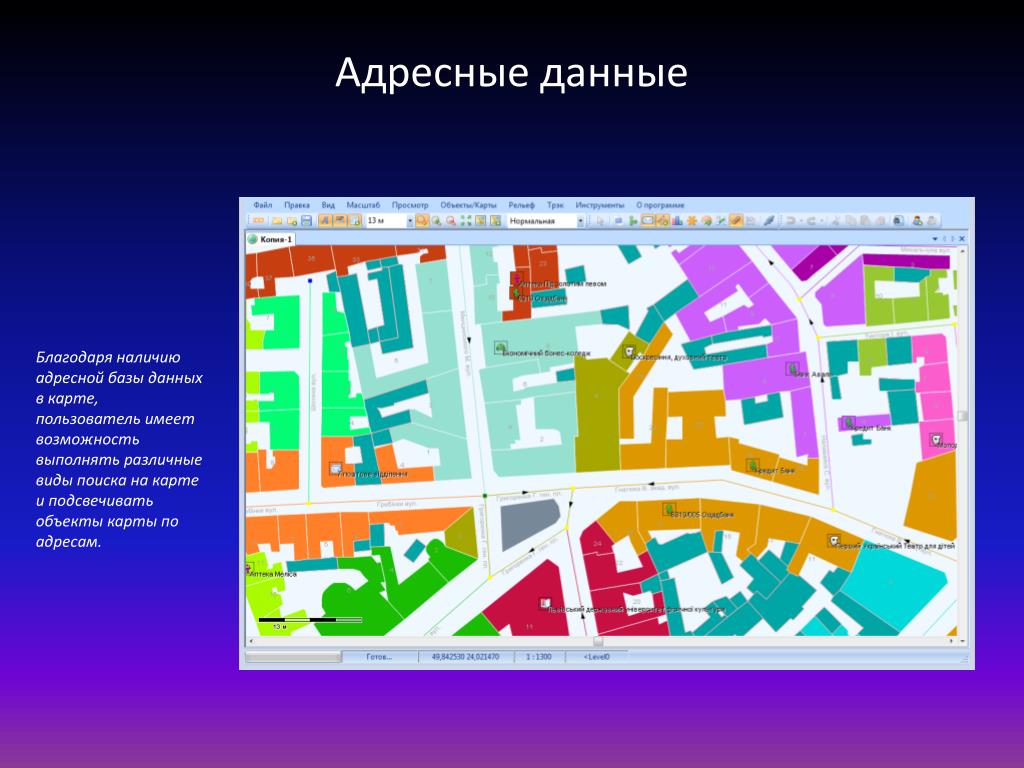Click the feather pen toolbar icon
This screenshot has height=768, width=1024.
point(769,221)
